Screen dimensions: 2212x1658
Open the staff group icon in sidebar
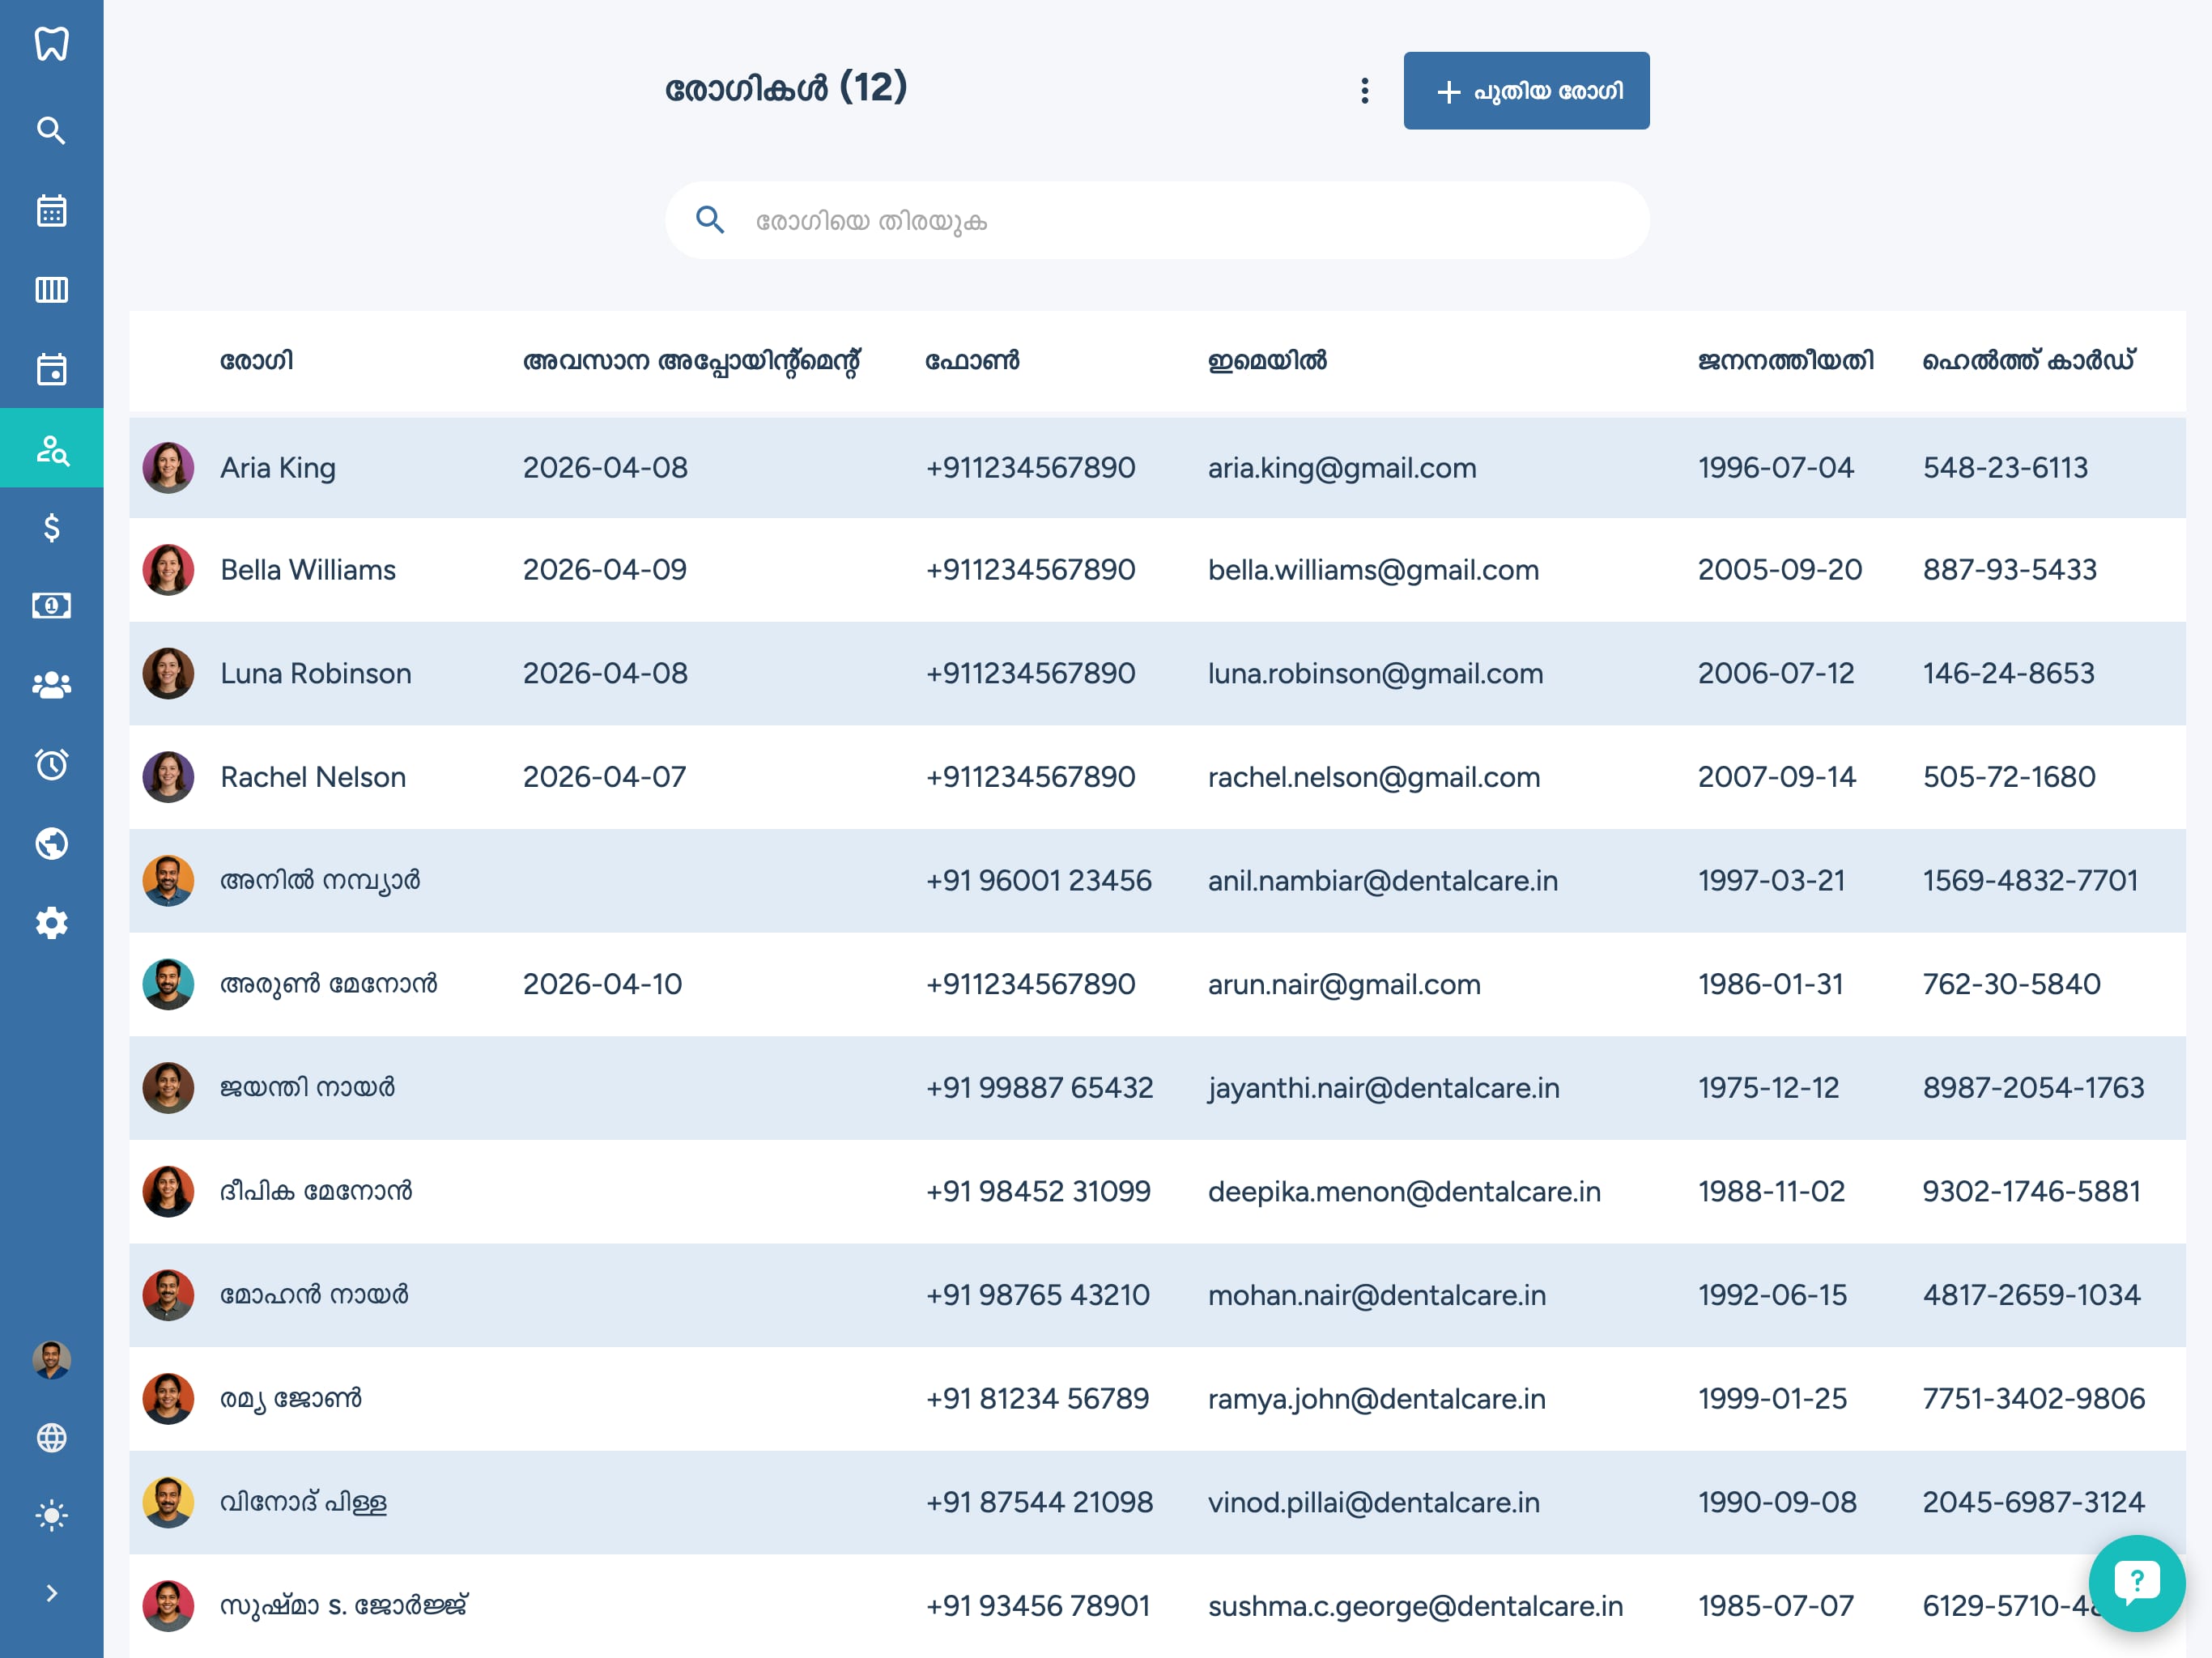pyautogui.click(x=51, y=685)
